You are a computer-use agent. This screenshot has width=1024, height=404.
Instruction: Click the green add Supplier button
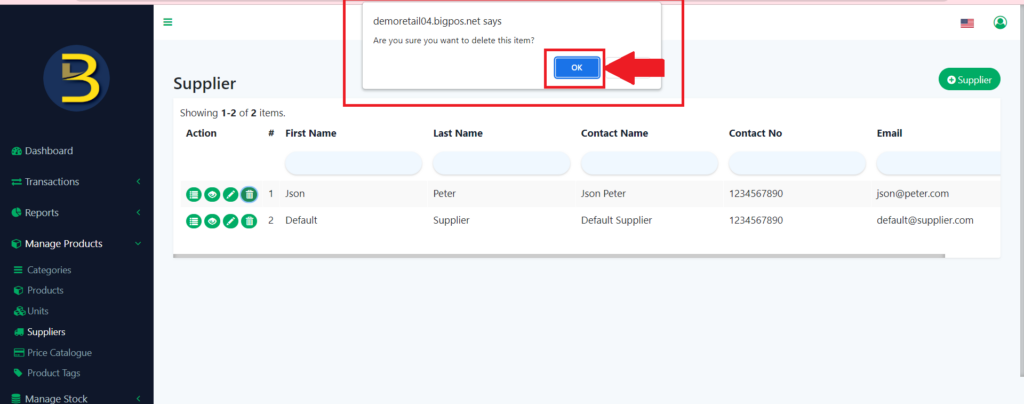pyautogui.click(x=968, y=80)
